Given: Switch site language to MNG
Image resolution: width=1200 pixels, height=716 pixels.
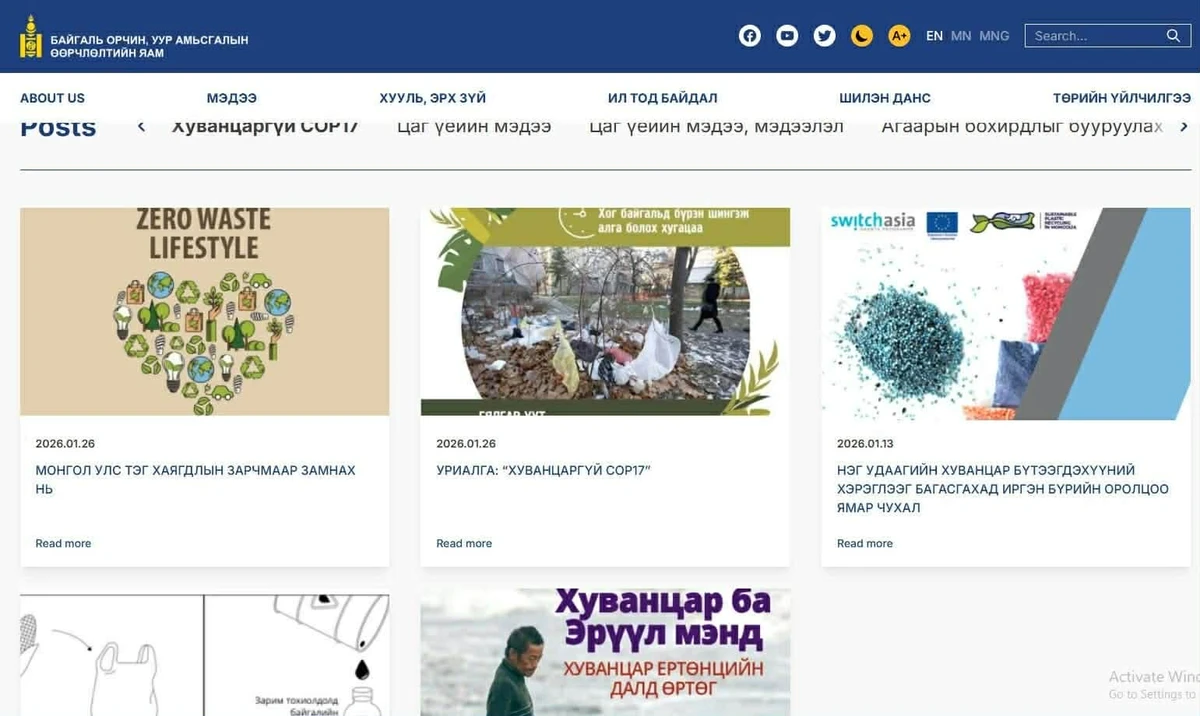Looking at the screenshot, I should 994,36.
